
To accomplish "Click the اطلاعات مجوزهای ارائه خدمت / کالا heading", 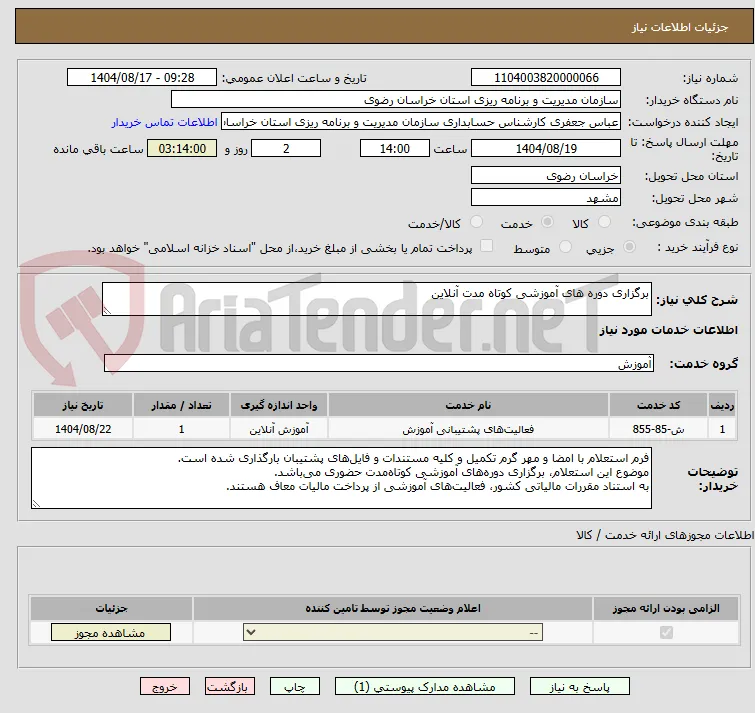I will click(x=665, y=535).
